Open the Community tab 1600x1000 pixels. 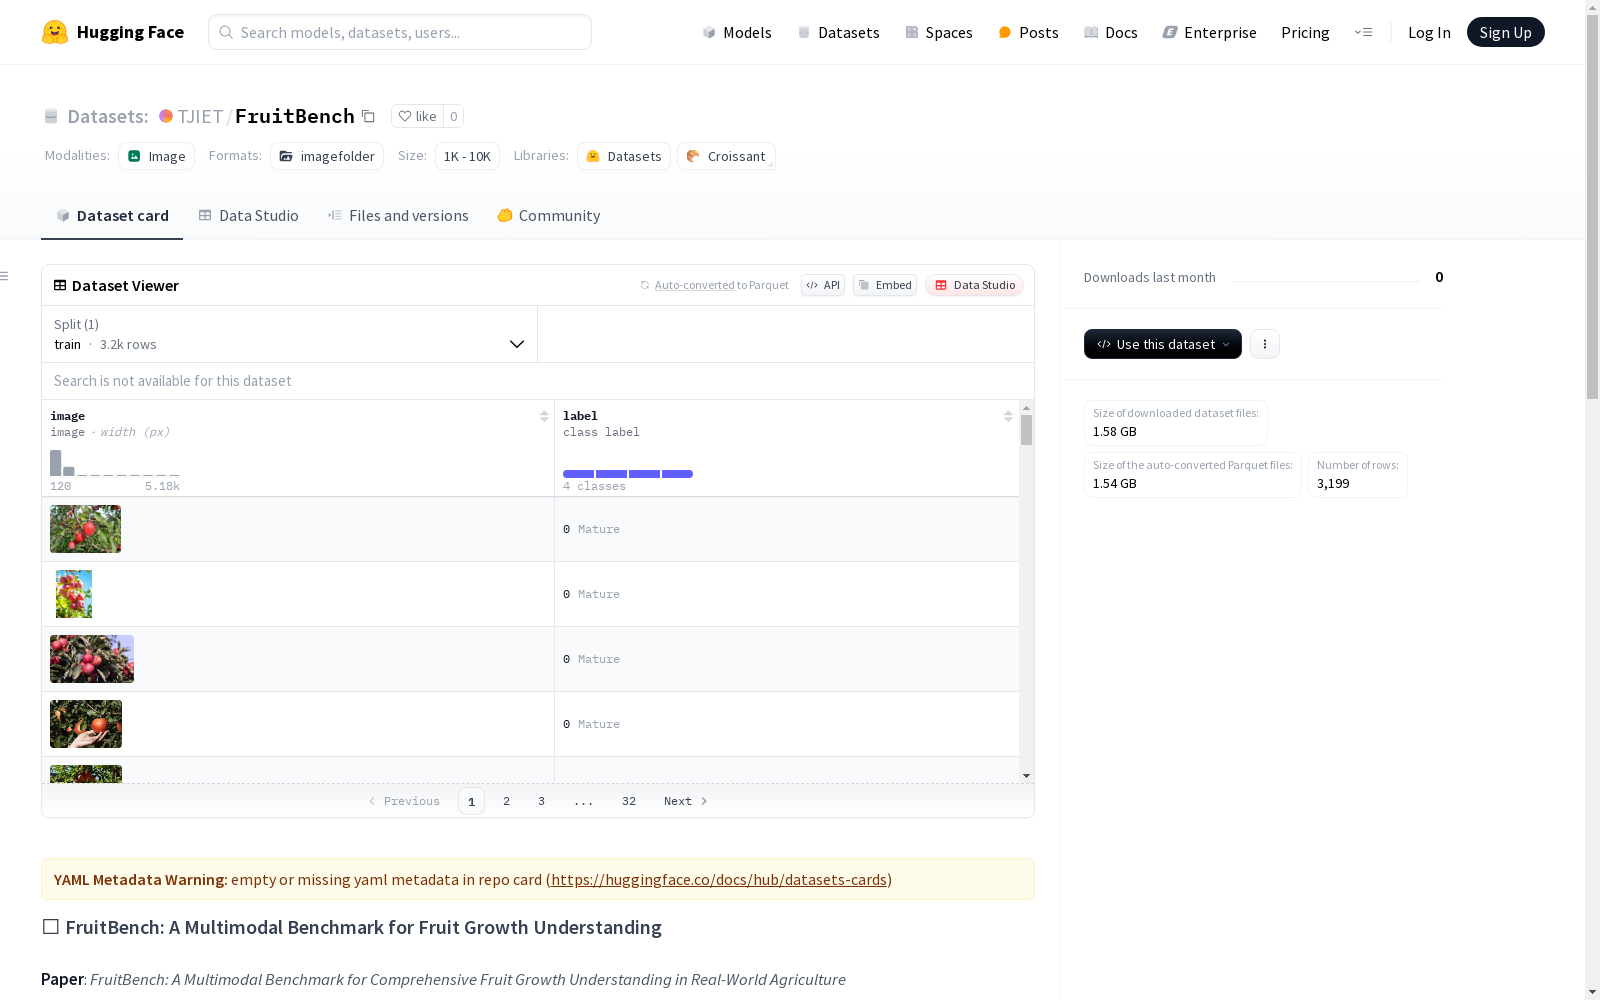[x=549, y=216]
